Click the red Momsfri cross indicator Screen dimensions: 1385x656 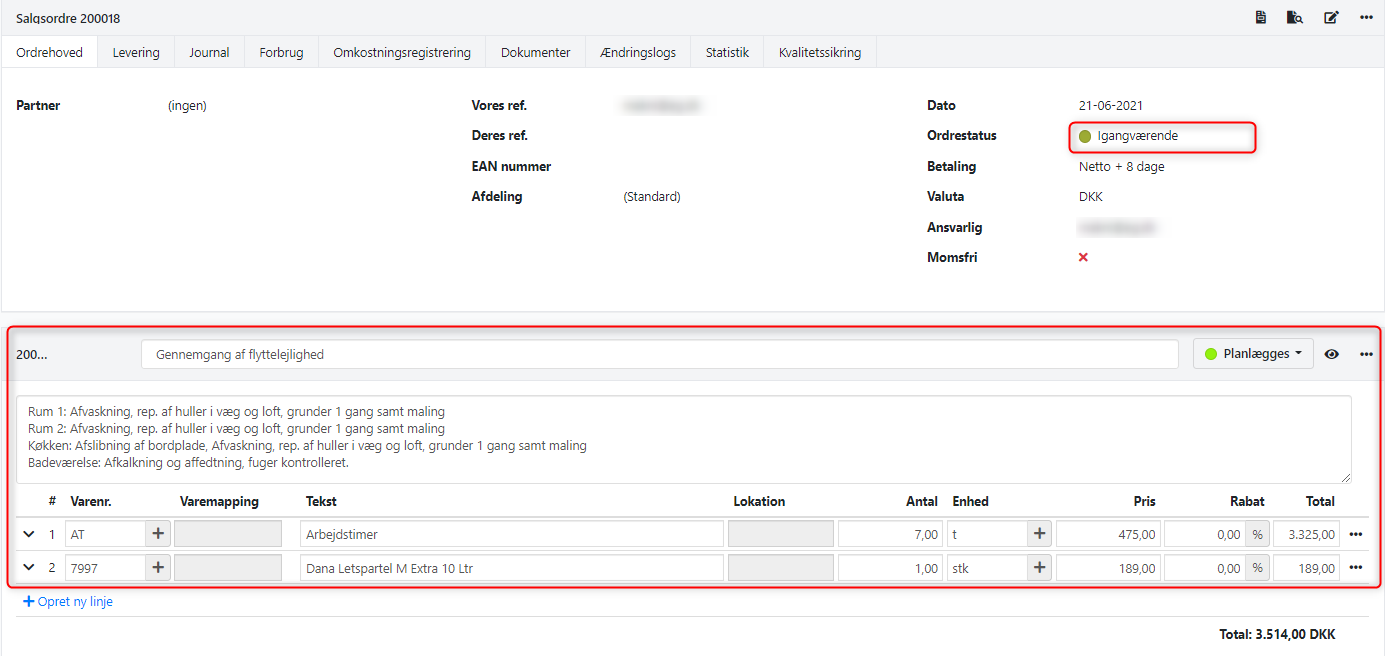pyautogui.click(x=1083, y=257)
